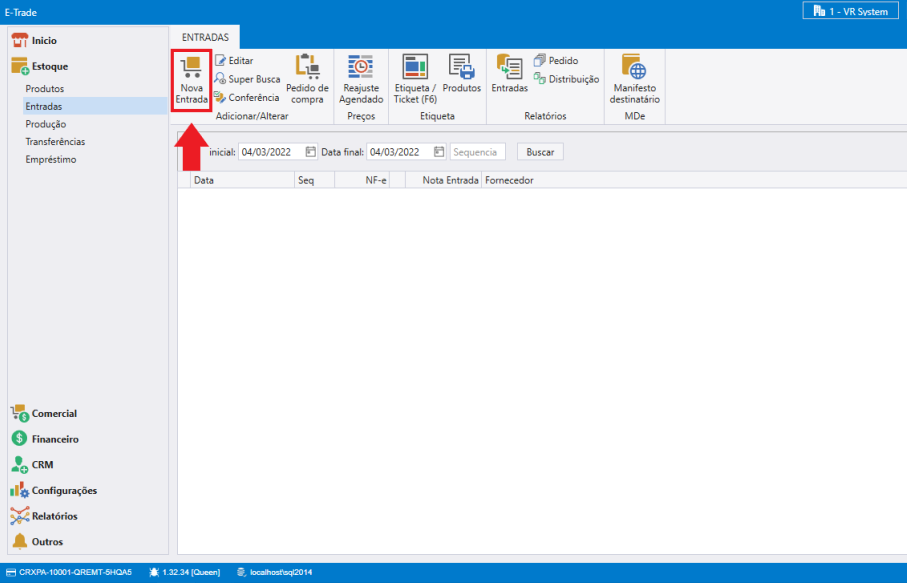Open the Comercial module

point(44,414)
